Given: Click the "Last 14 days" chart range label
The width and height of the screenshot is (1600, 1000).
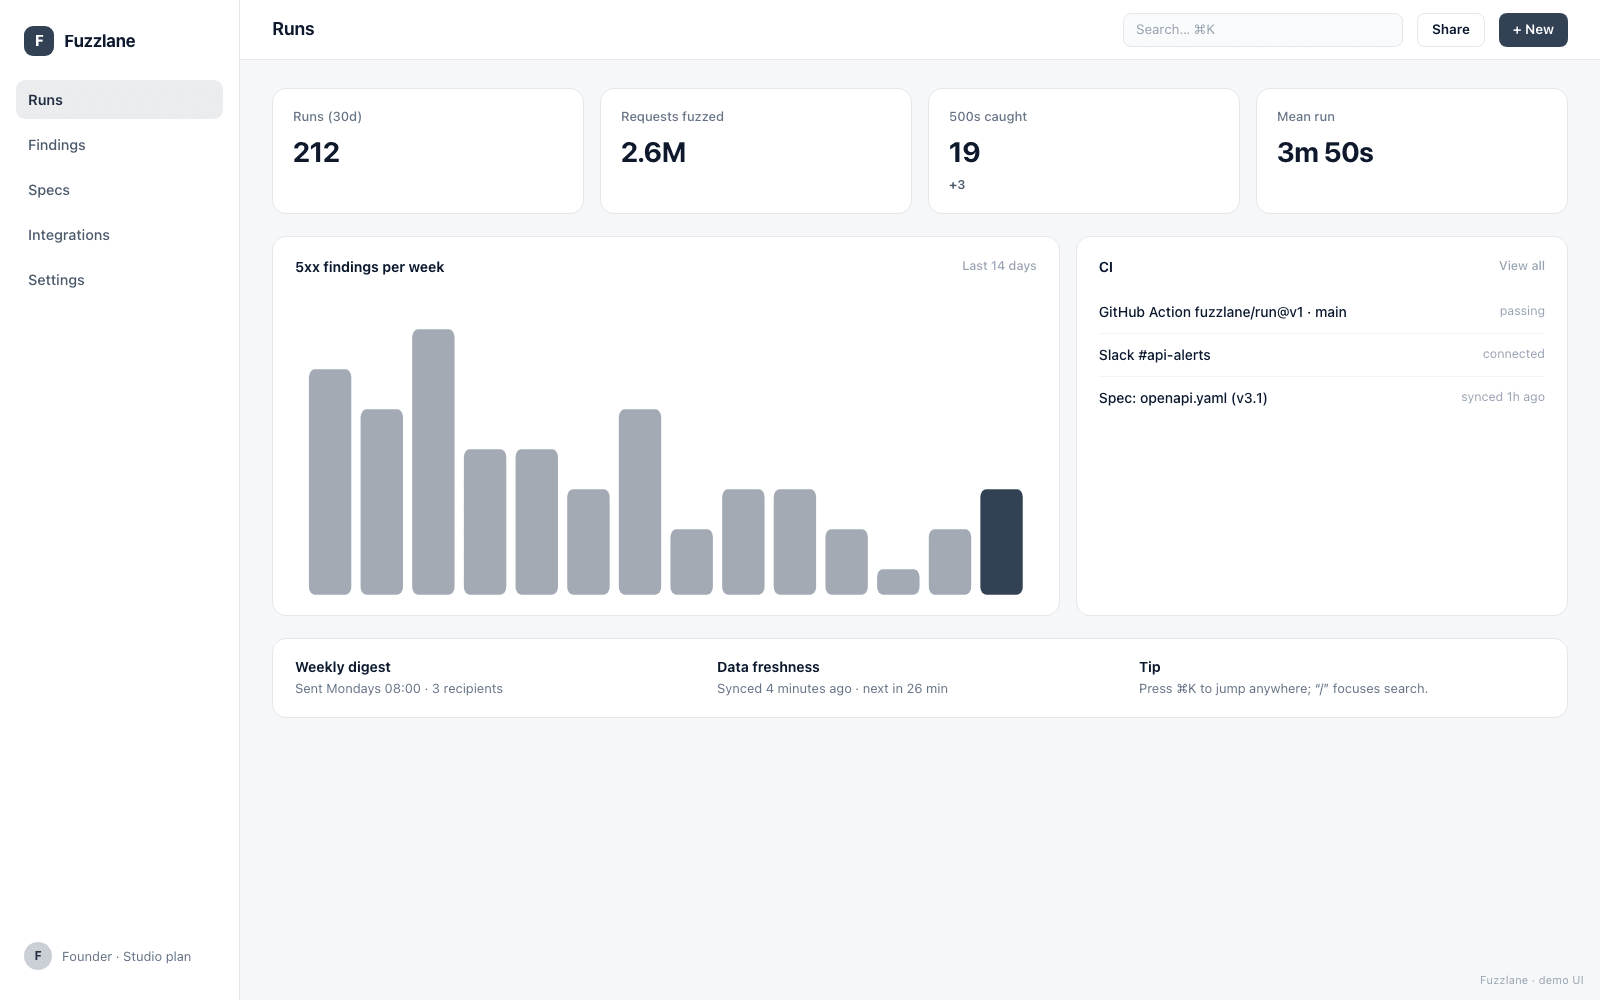Looking at the screenshot, I should point(999,266).
